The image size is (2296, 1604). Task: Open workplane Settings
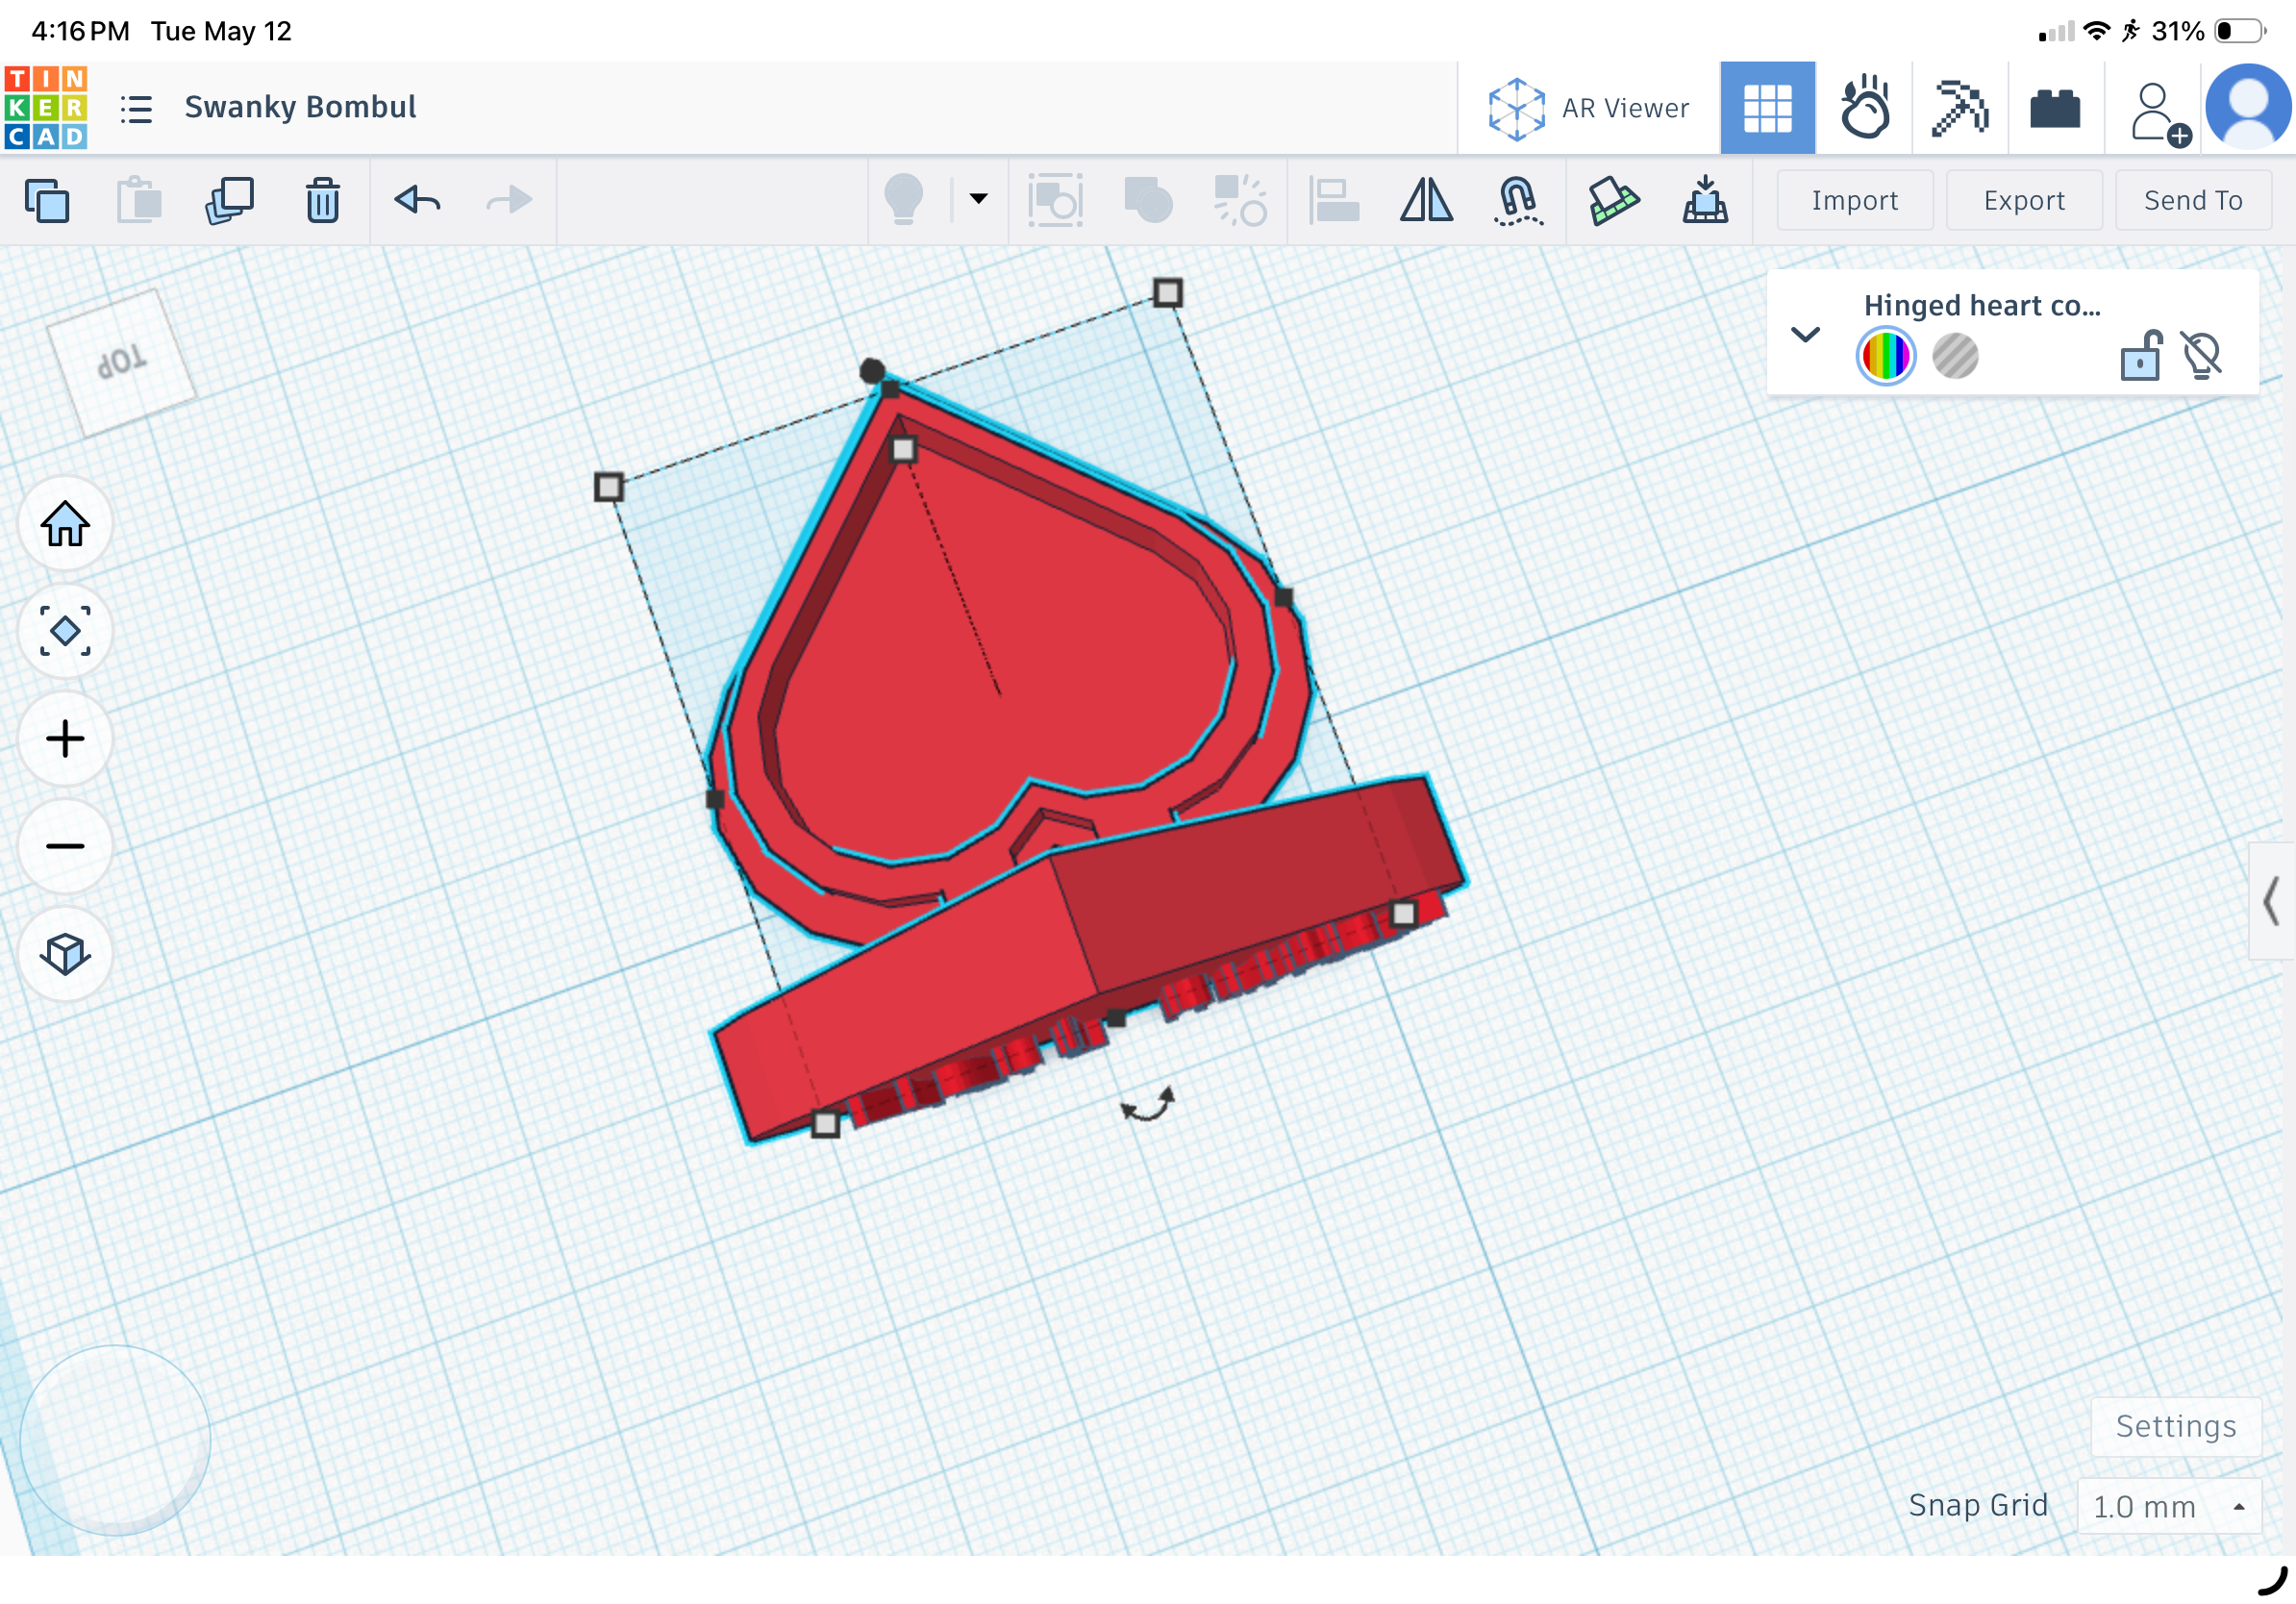click(x=2175, y=1426)
